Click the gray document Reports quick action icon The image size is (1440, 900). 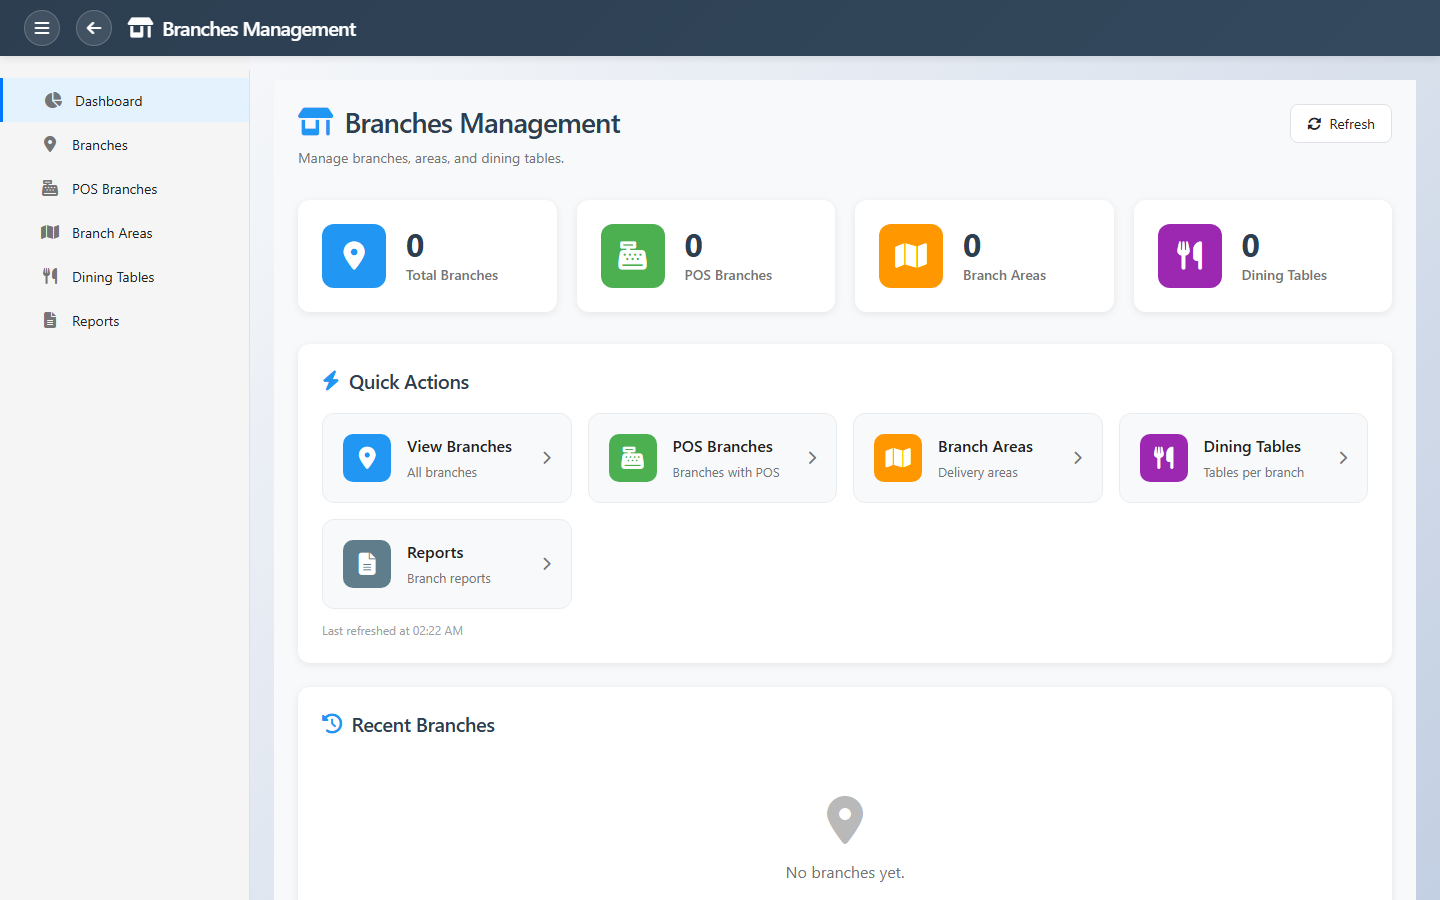367,564
